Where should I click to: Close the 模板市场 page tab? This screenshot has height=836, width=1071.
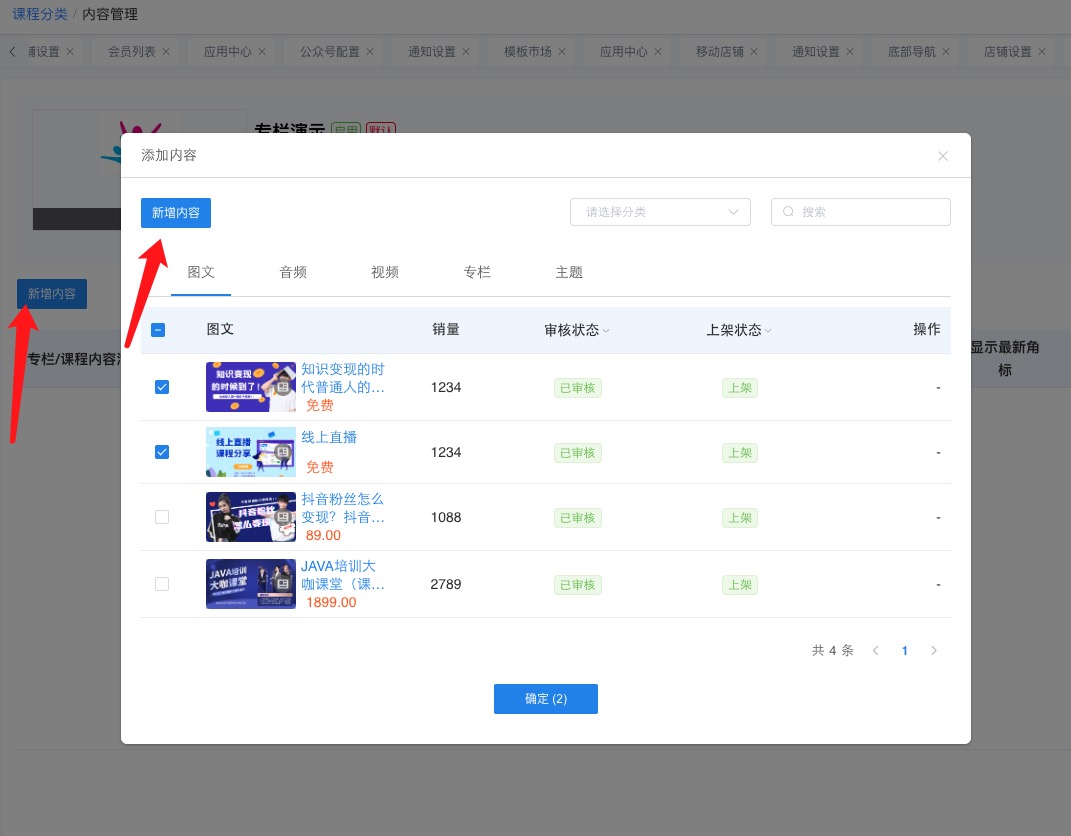(x=561, y=51)
